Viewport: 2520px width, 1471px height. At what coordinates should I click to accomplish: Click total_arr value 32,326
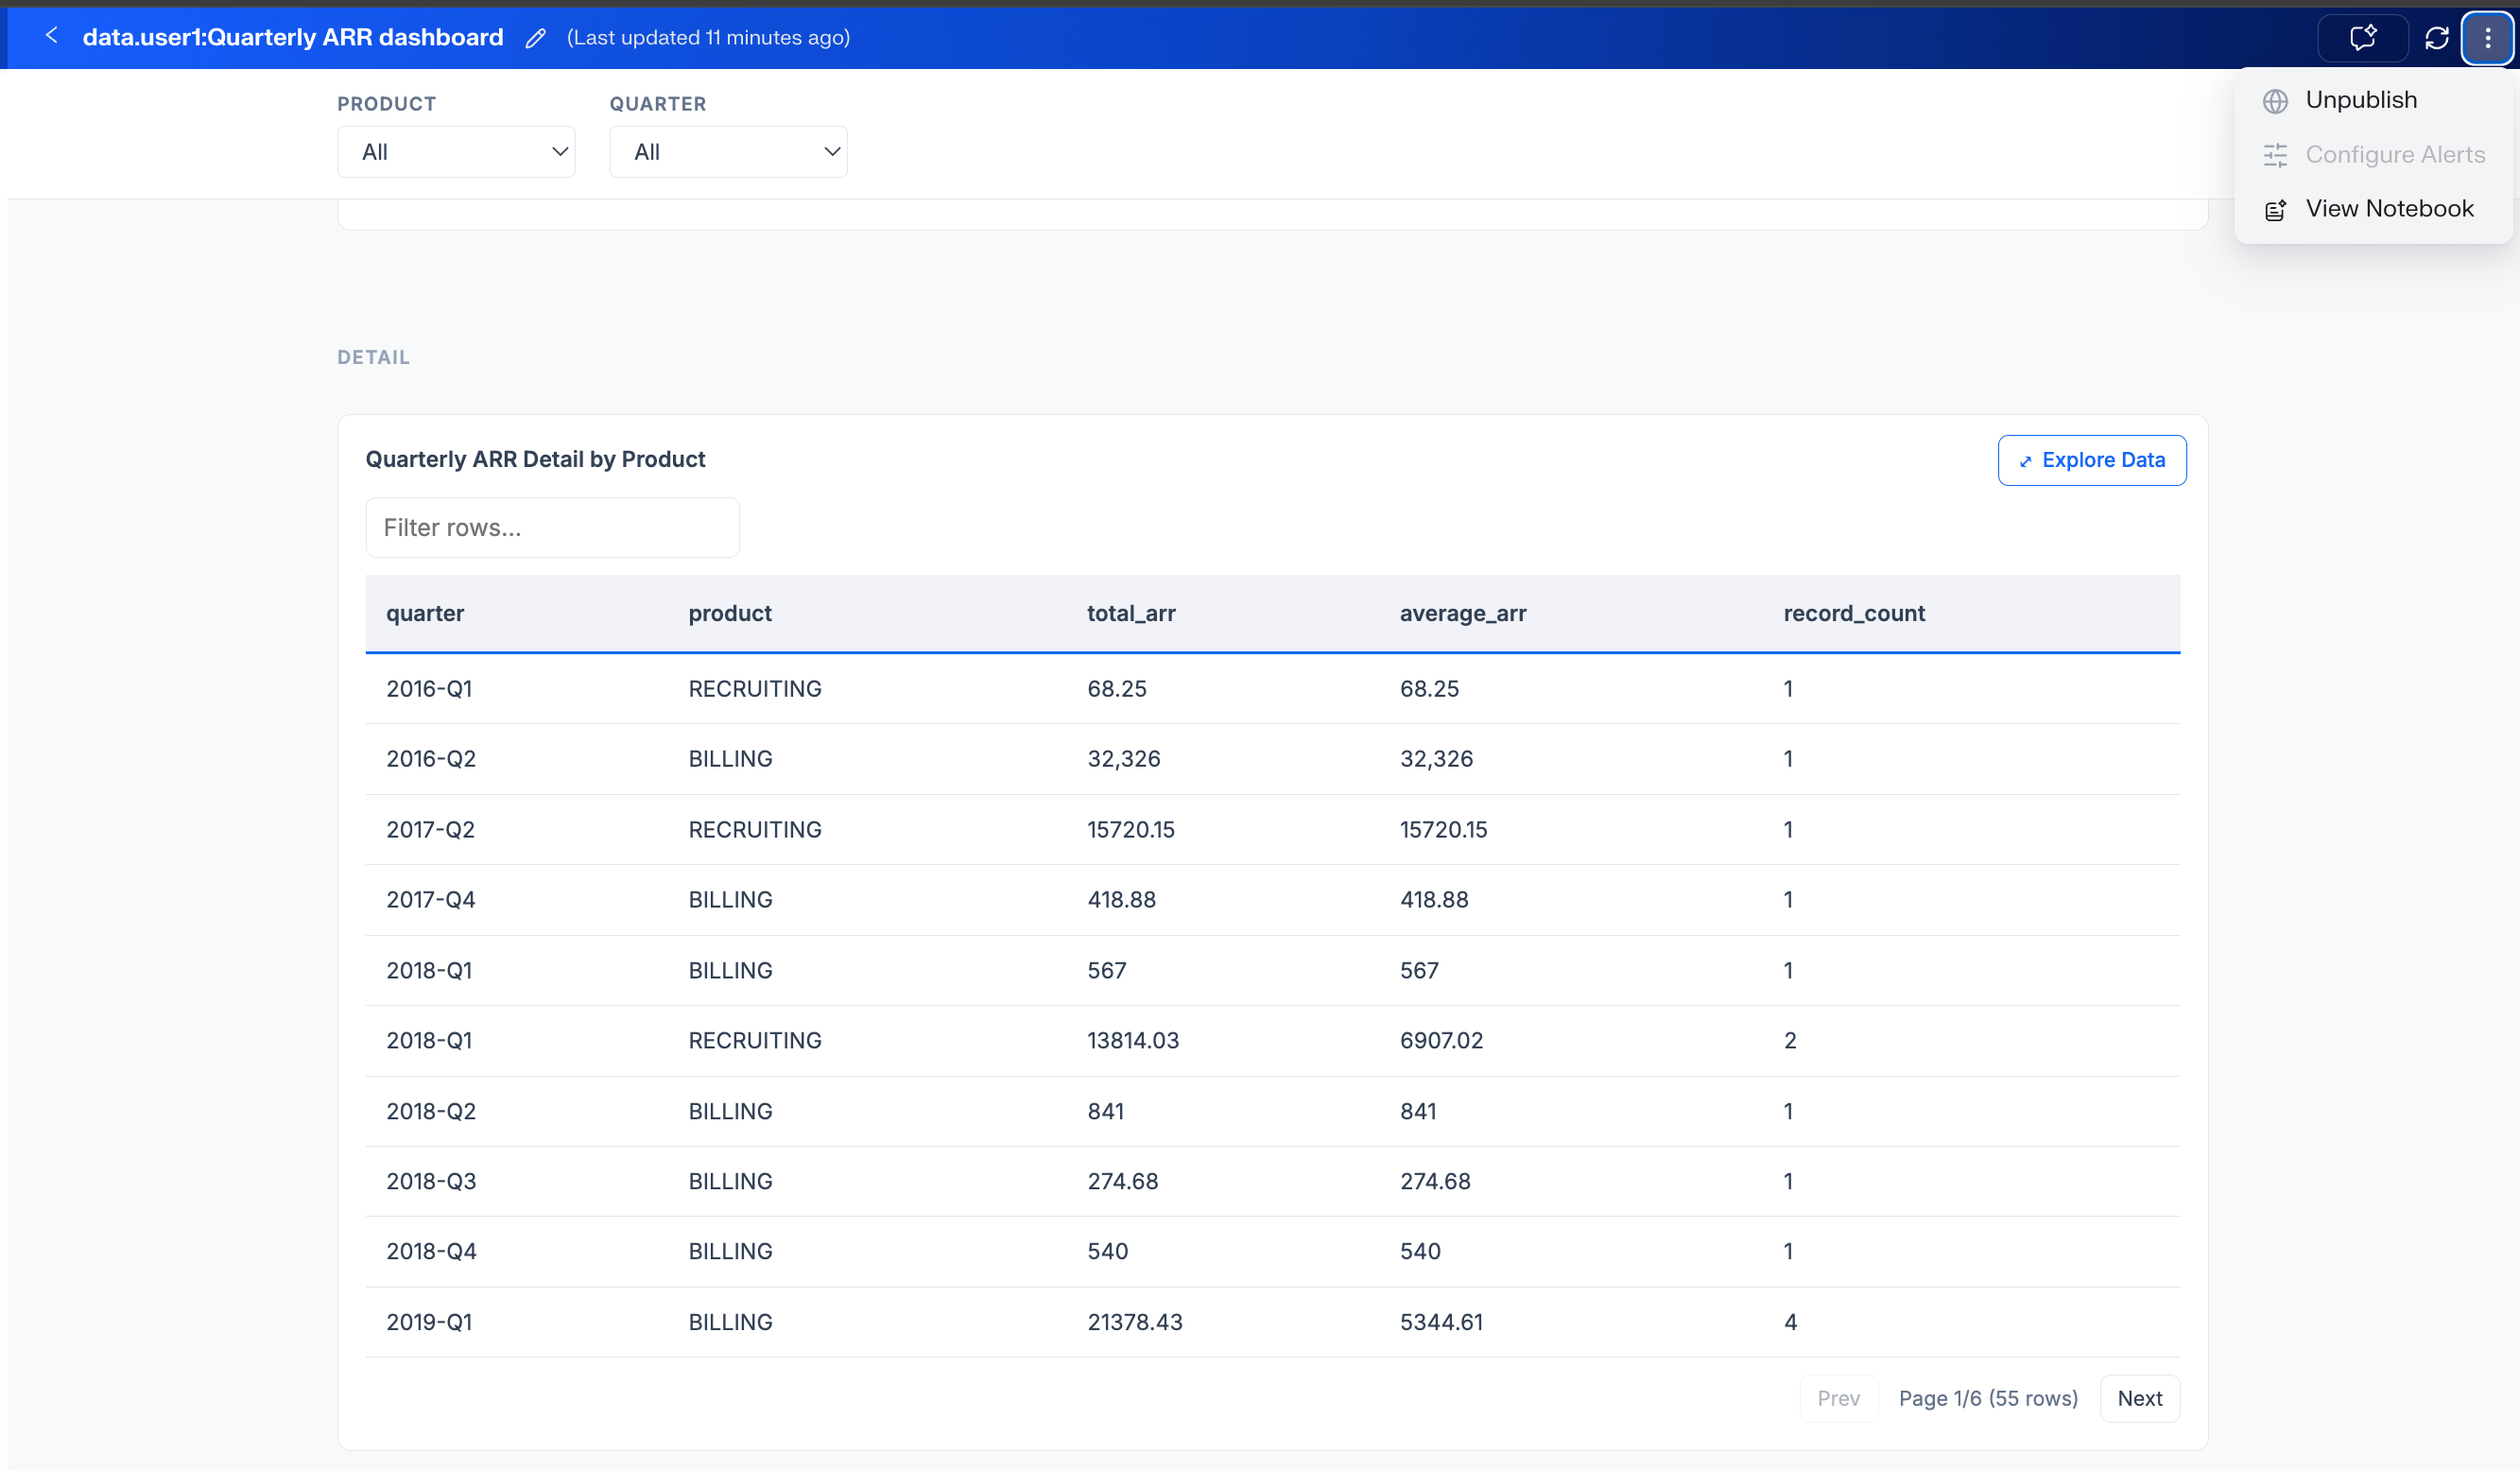coord(1124,759)
